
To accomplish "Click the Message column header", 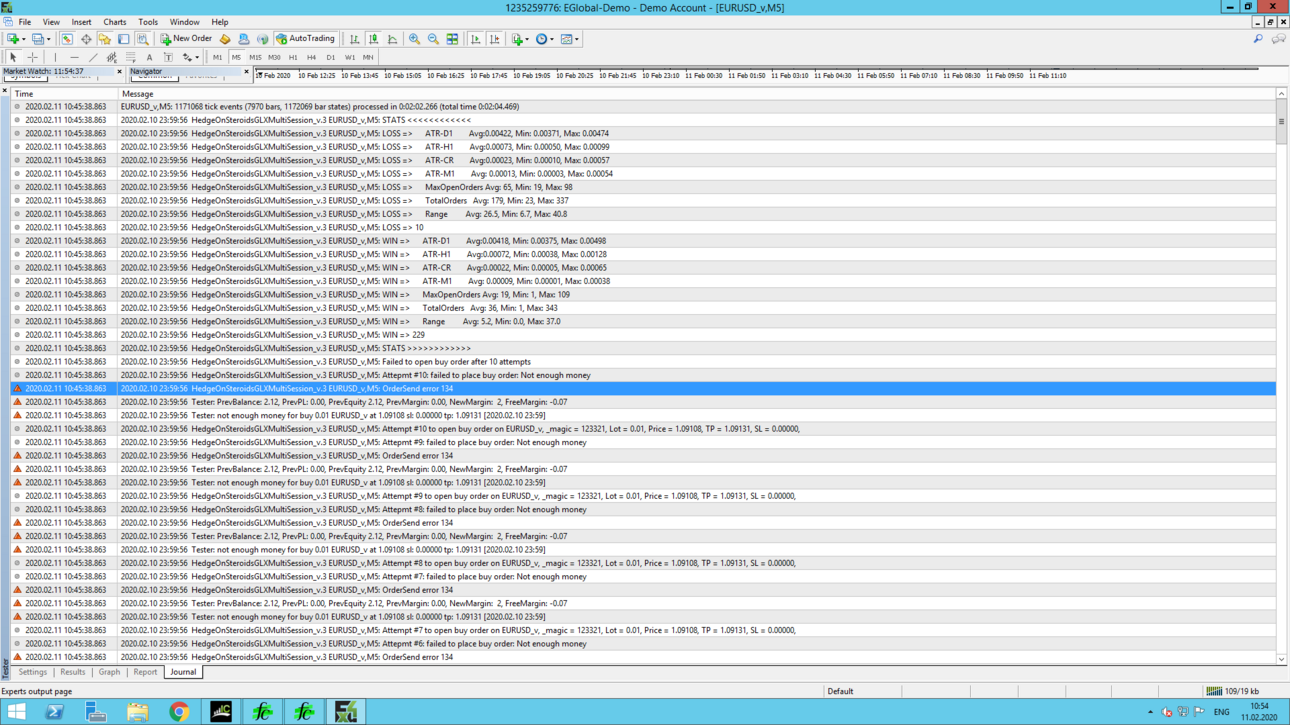I will point(696,94).
